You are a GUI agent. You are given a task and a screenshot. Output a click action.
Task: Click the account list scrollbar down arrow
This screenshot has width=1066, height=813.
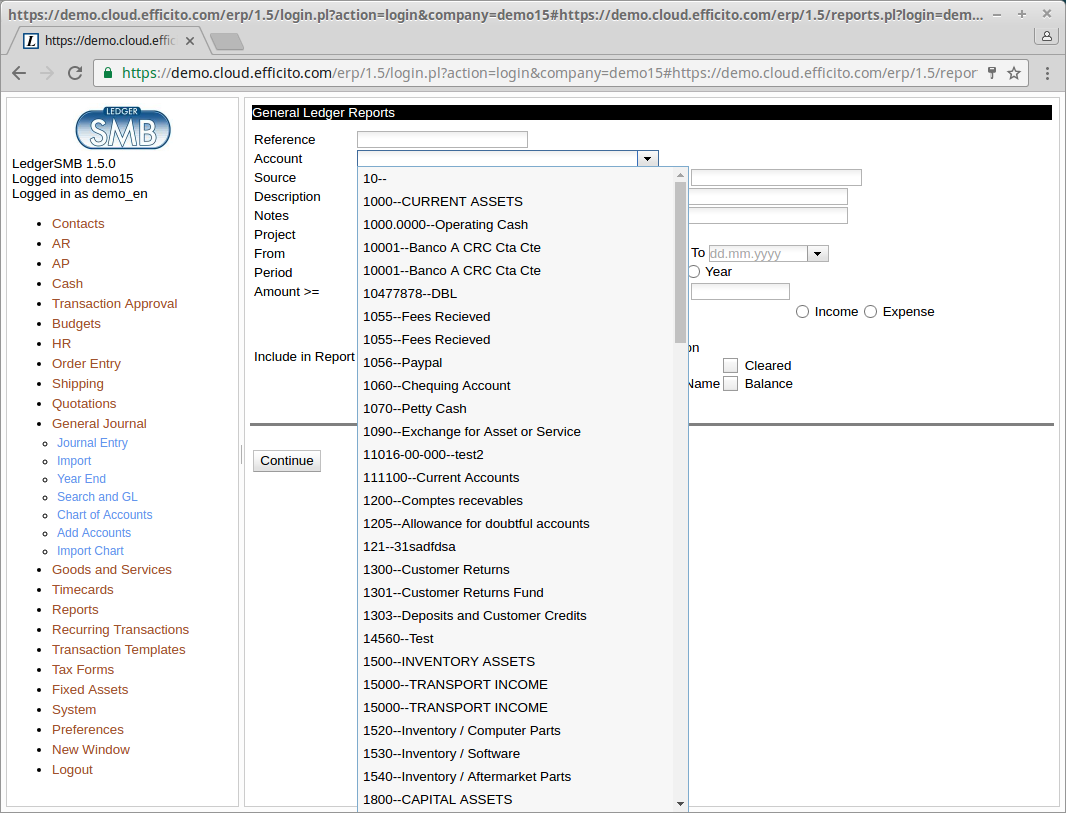coord(681,803)
